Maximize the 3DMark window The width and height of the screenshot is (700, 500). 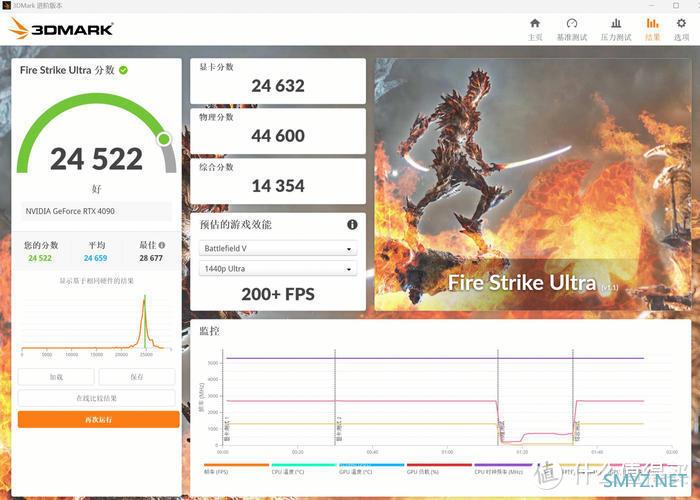click(676, 5)
